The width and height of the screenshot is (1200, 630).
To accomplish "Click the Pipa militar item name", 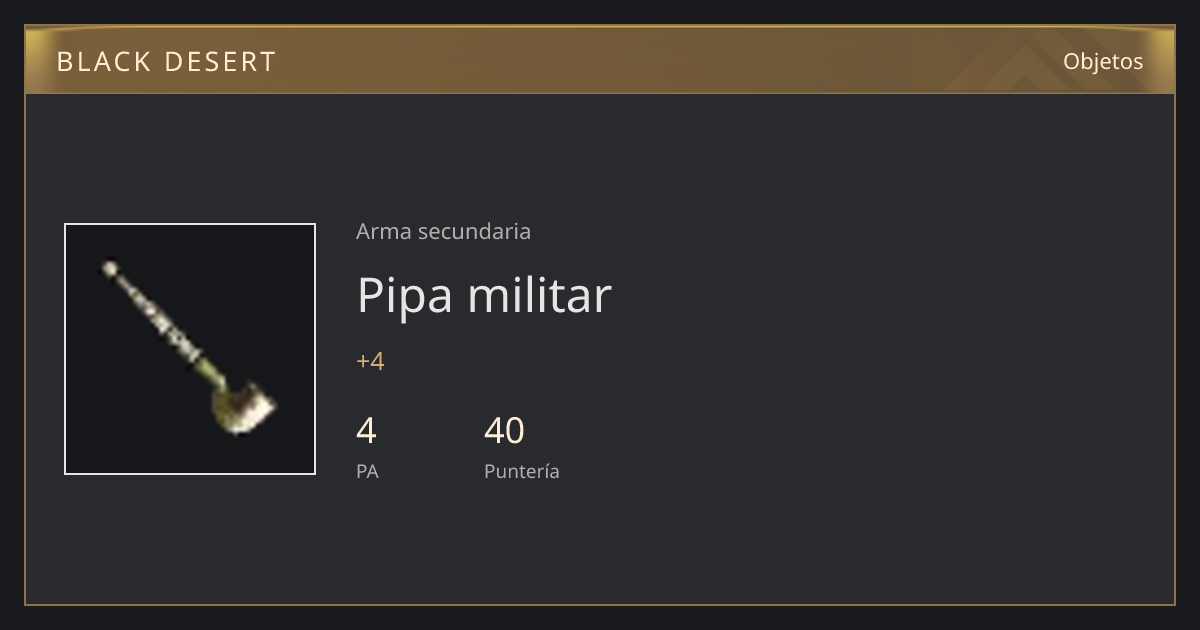I will pyautogui.click(x=484, y=295).
